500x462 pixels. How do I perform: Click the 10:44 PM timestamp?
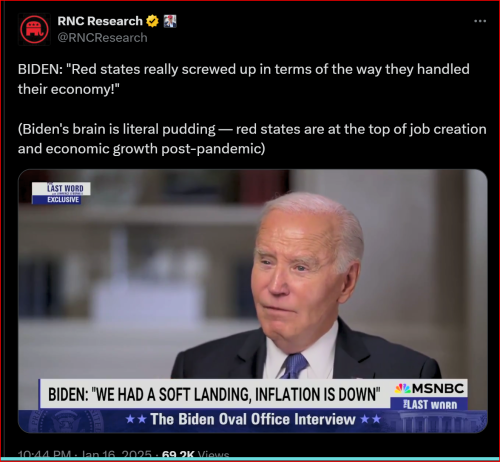[44, 454]
